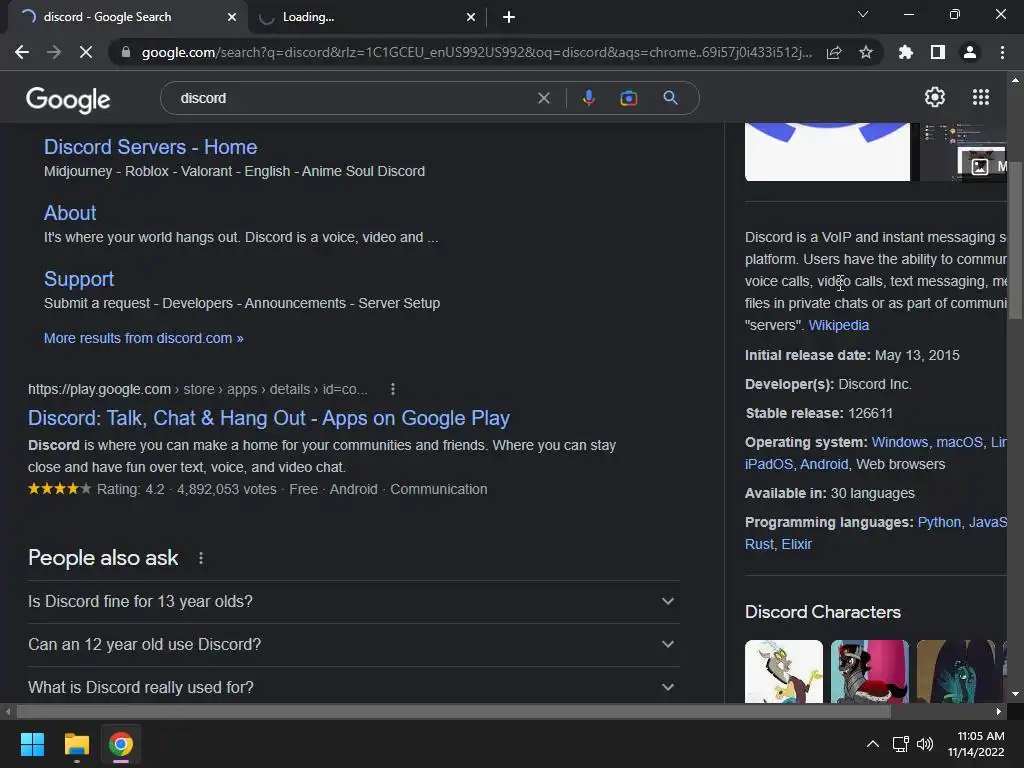This screenshot has height=768, width=1024.
Task: Close the discord Google Search tab
Action: 232,17
